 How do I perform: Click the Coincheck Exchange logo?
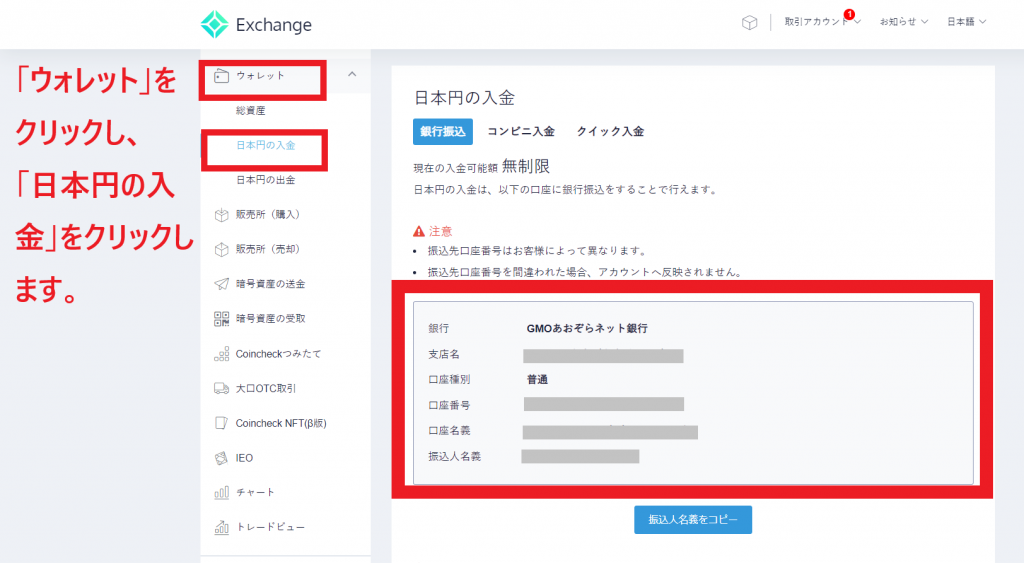[x=256, y=24]
